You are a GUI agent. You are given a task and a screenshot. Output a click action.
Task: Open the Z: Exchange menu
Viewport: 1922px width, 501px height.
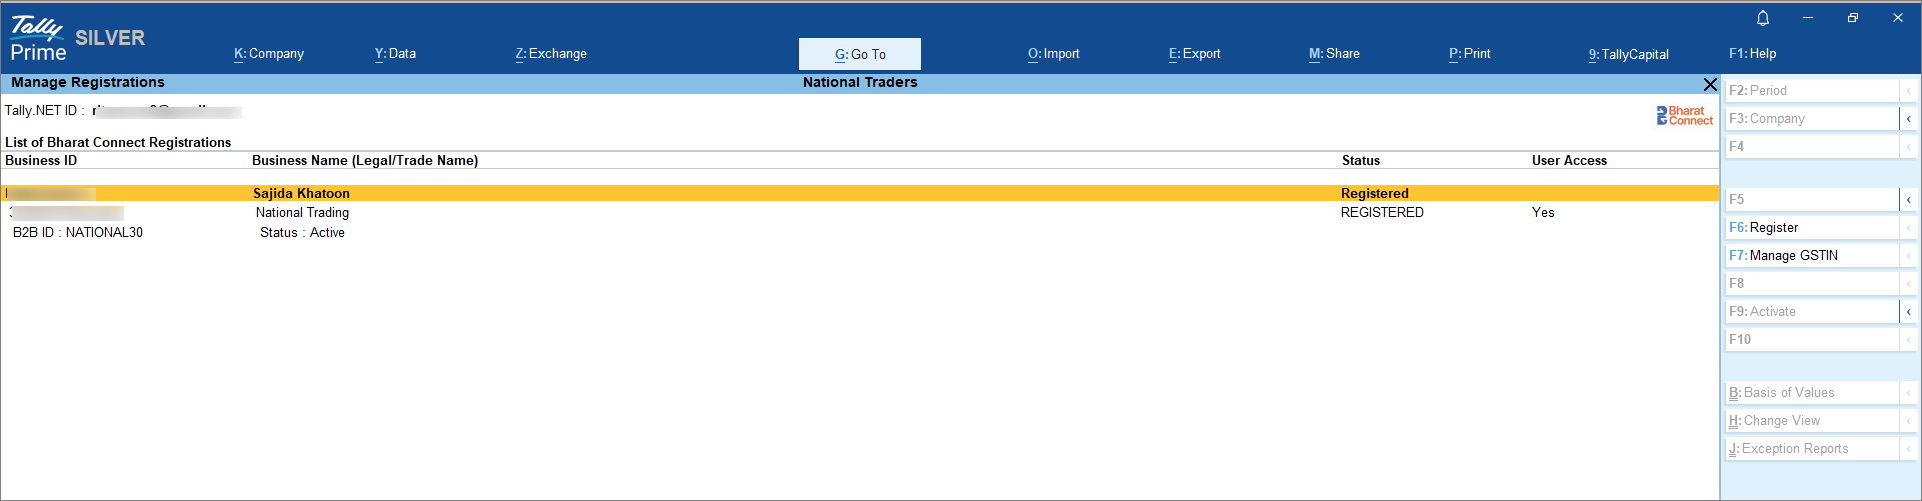(x=551, y=54)
